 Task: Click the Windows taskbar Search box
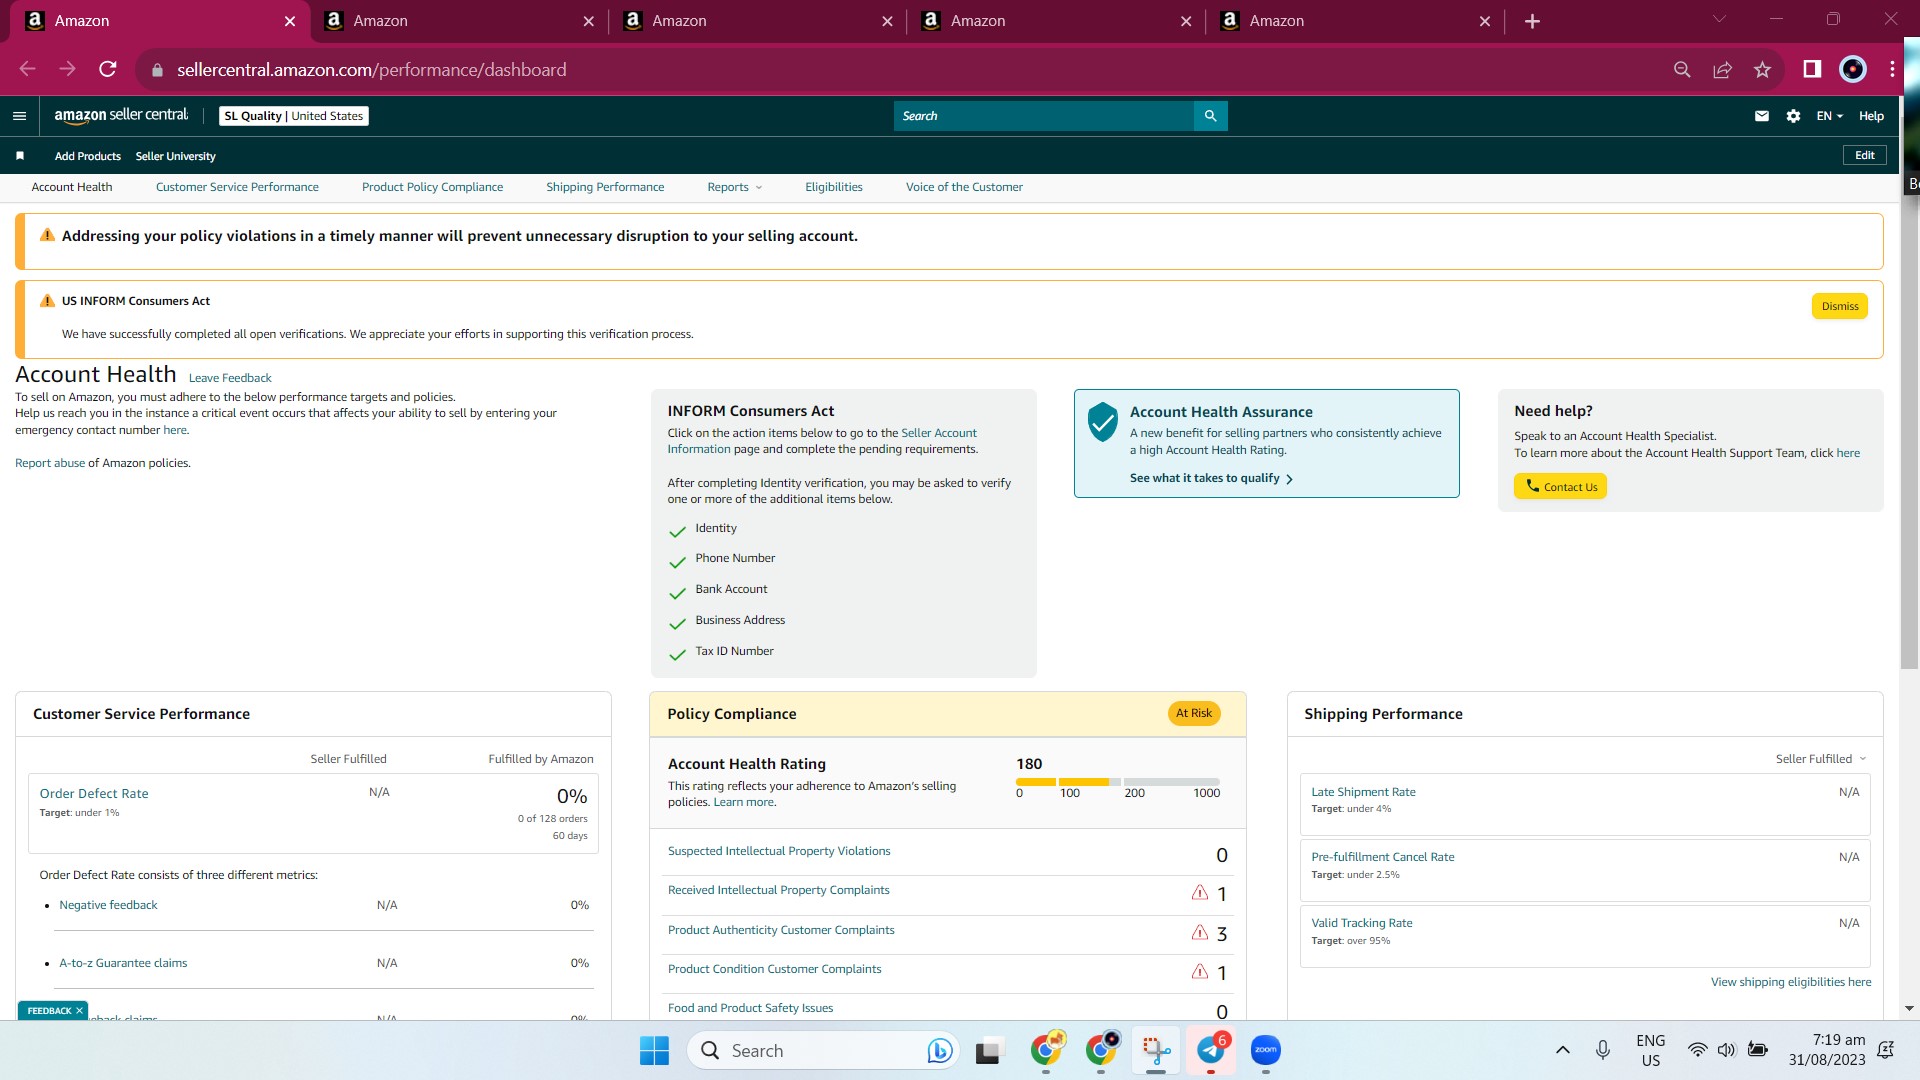[823, 1050]
